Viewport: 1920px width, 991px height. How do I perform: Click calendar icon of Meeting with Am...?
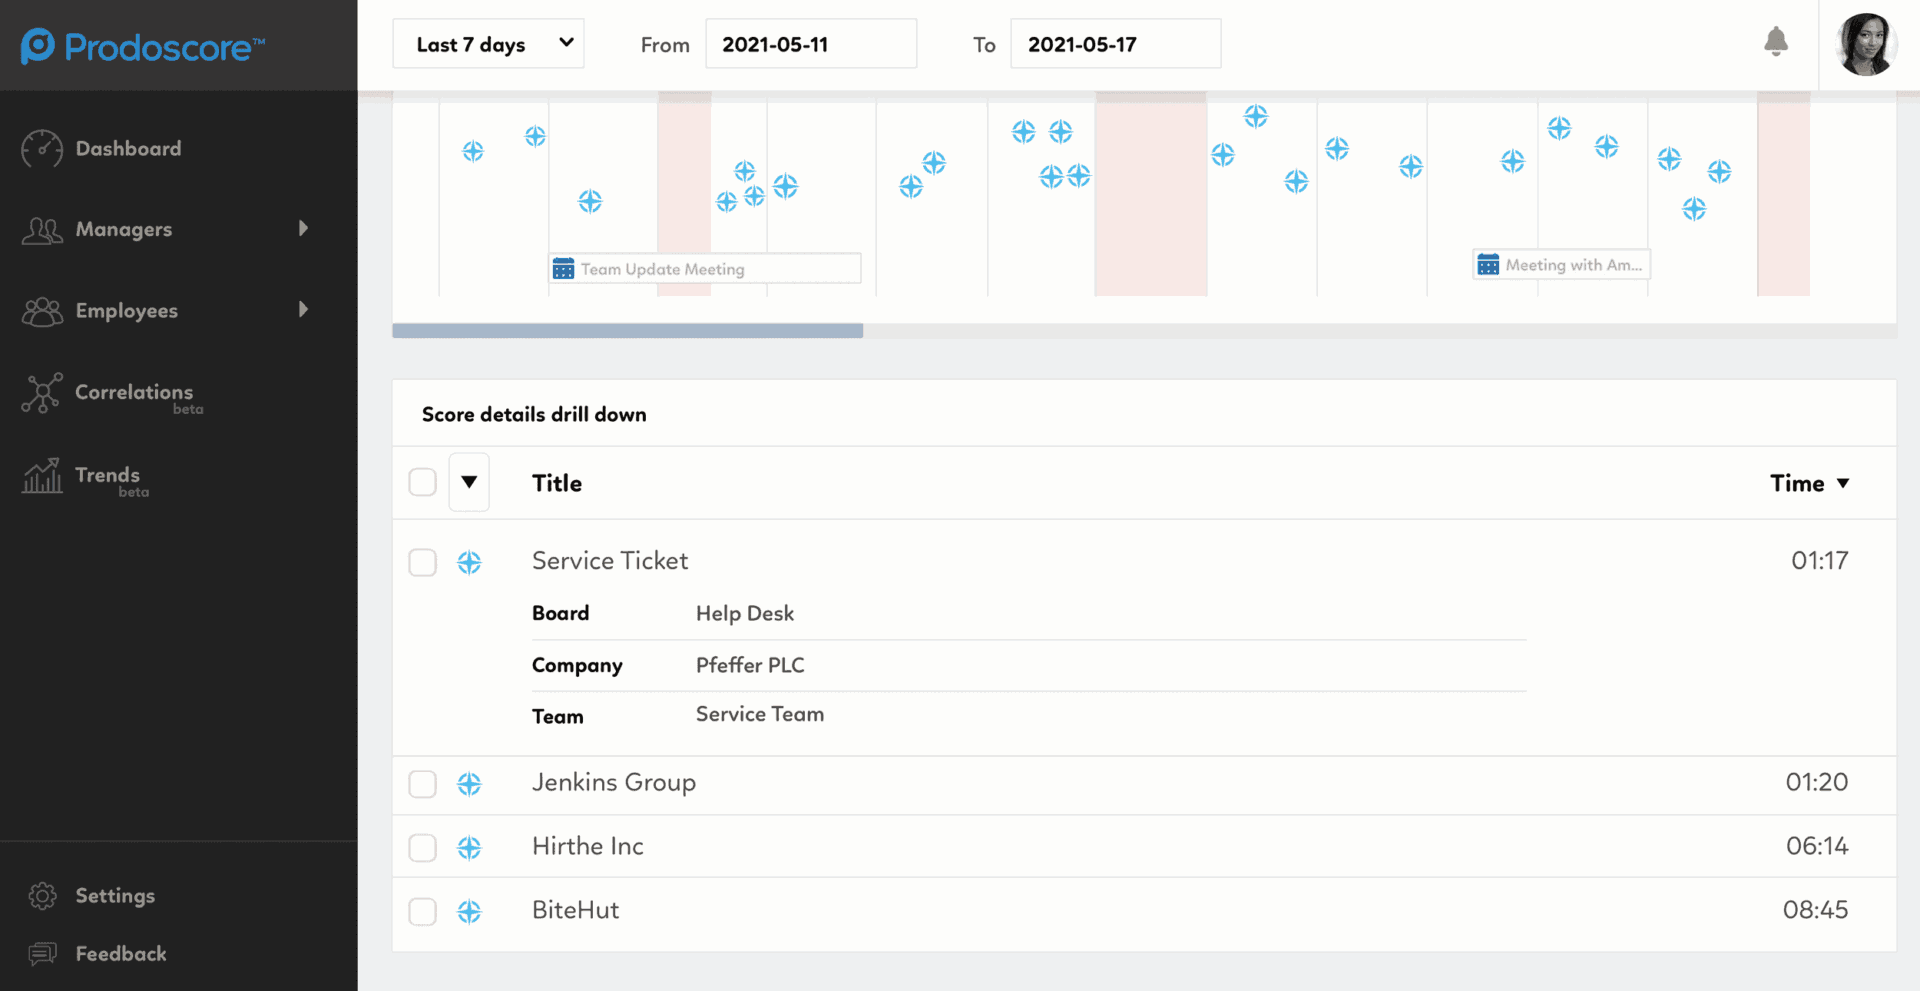point(1488,264)
